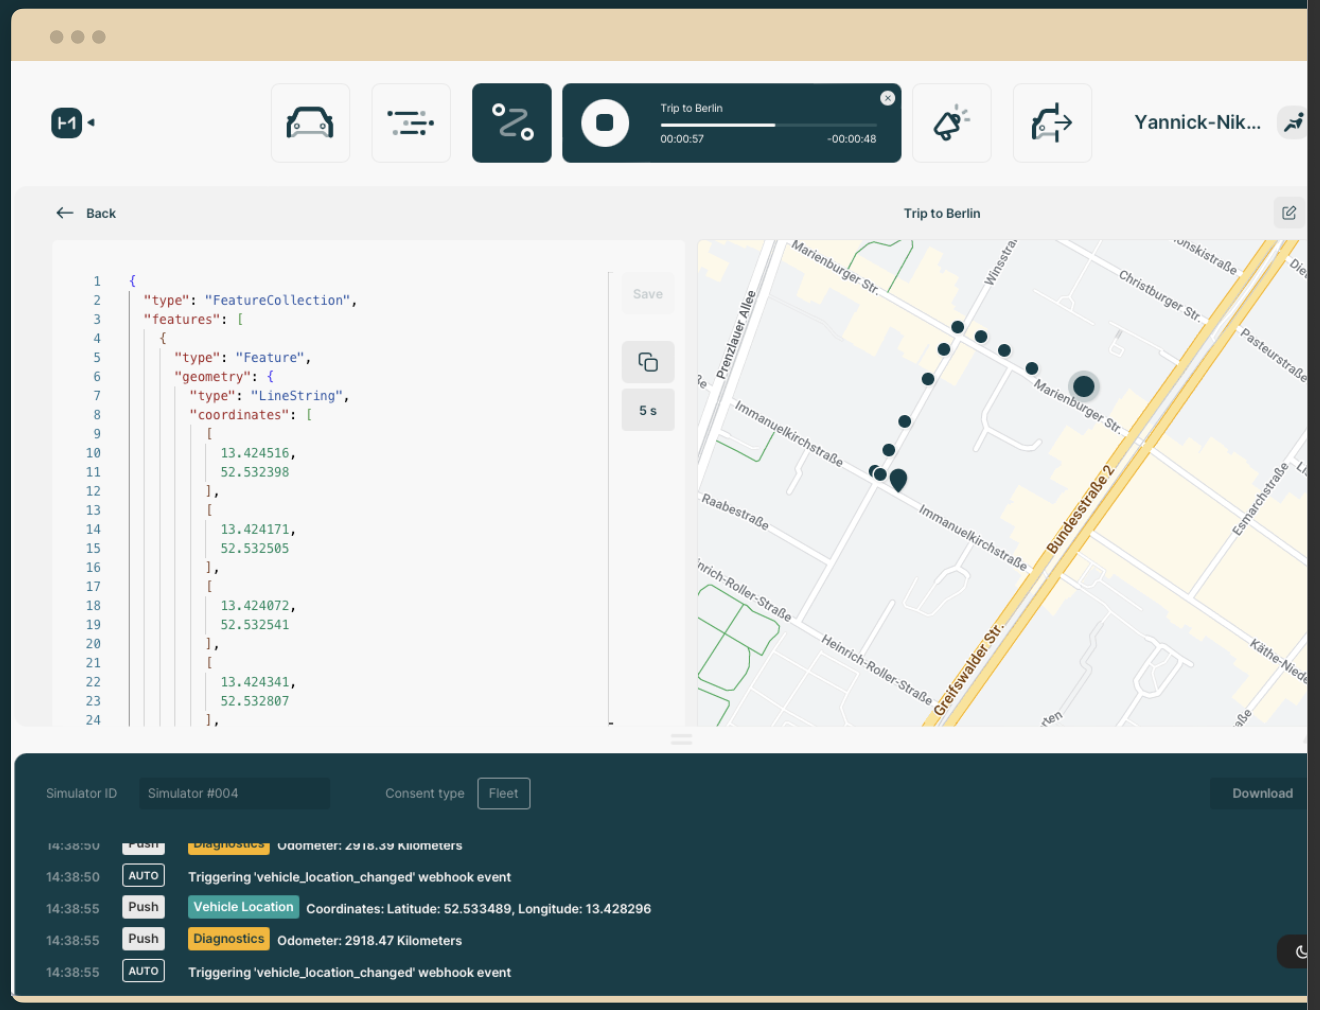The height and width of the screenshot is (1010, 1320).
Task: Click the icon next to user name
Action: pyautogui.click(x=1293, y=122)
